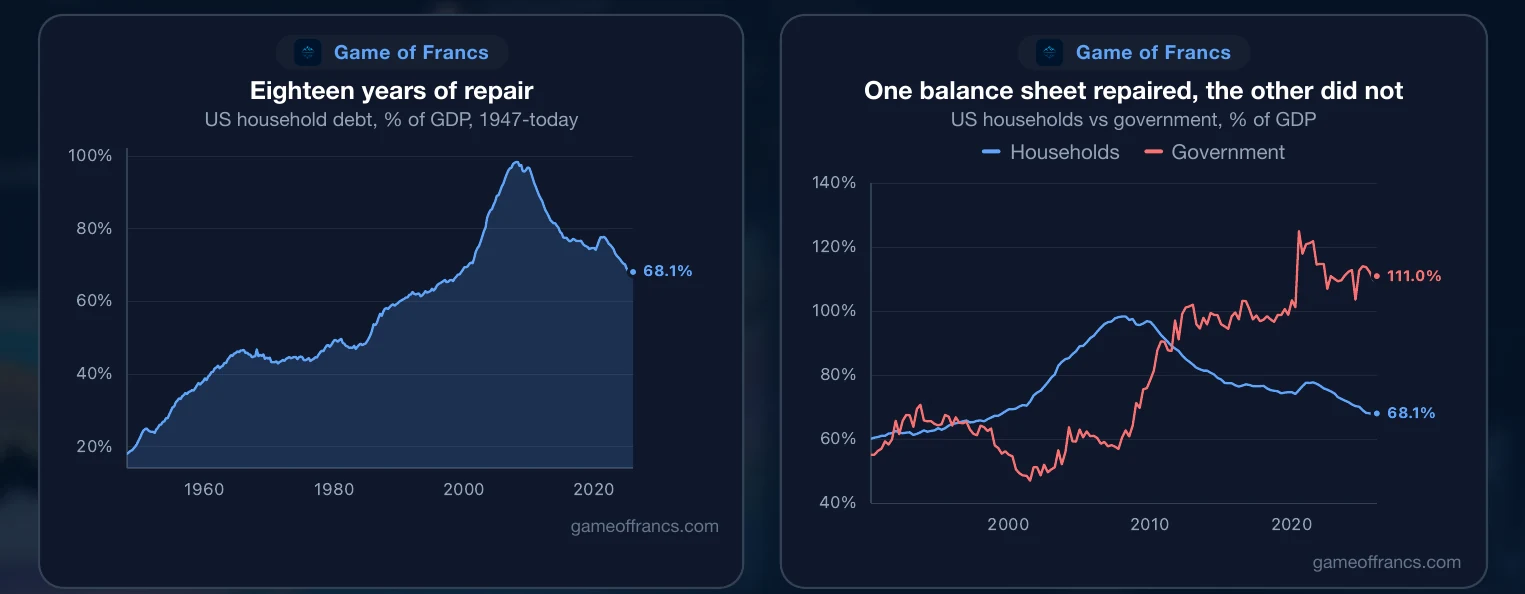Click the red Government legend line swatch
This screenshot has width=1525, height=594.
point(1154,152)
